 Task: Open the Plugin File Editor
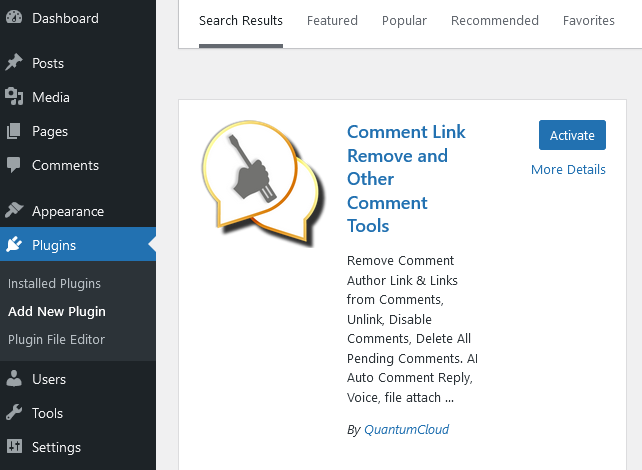[x=57, y=339]
